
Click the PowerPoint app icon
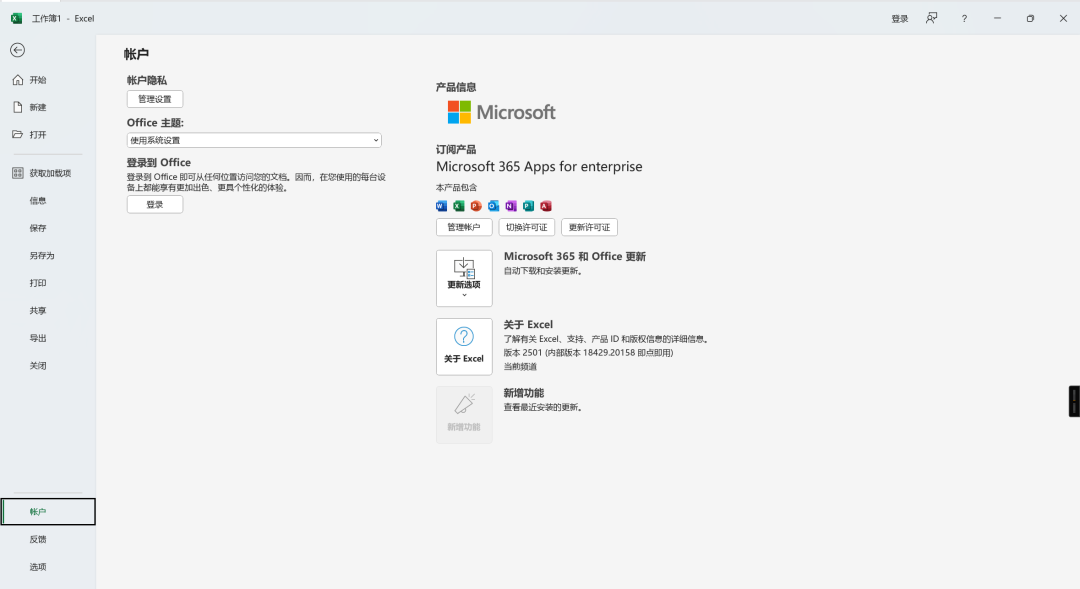pyautogui.click(x=476, y=206)
